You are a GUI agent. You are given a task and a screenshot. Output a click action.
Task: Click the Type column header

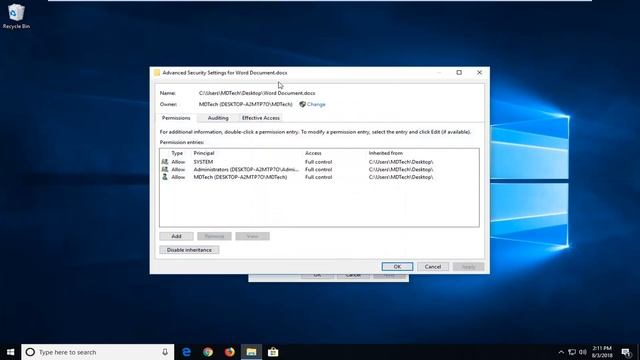[x=177, y=153]
